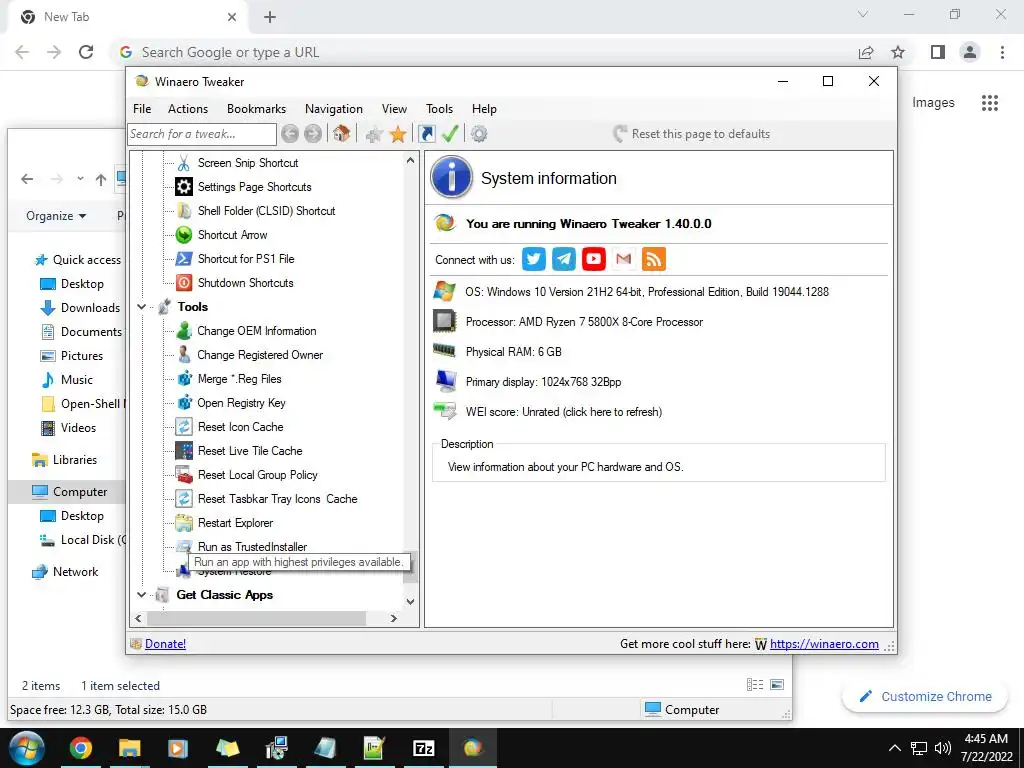Open bookmarks with the gold star icon
The image size is (1024, 768).
point(398,135)
